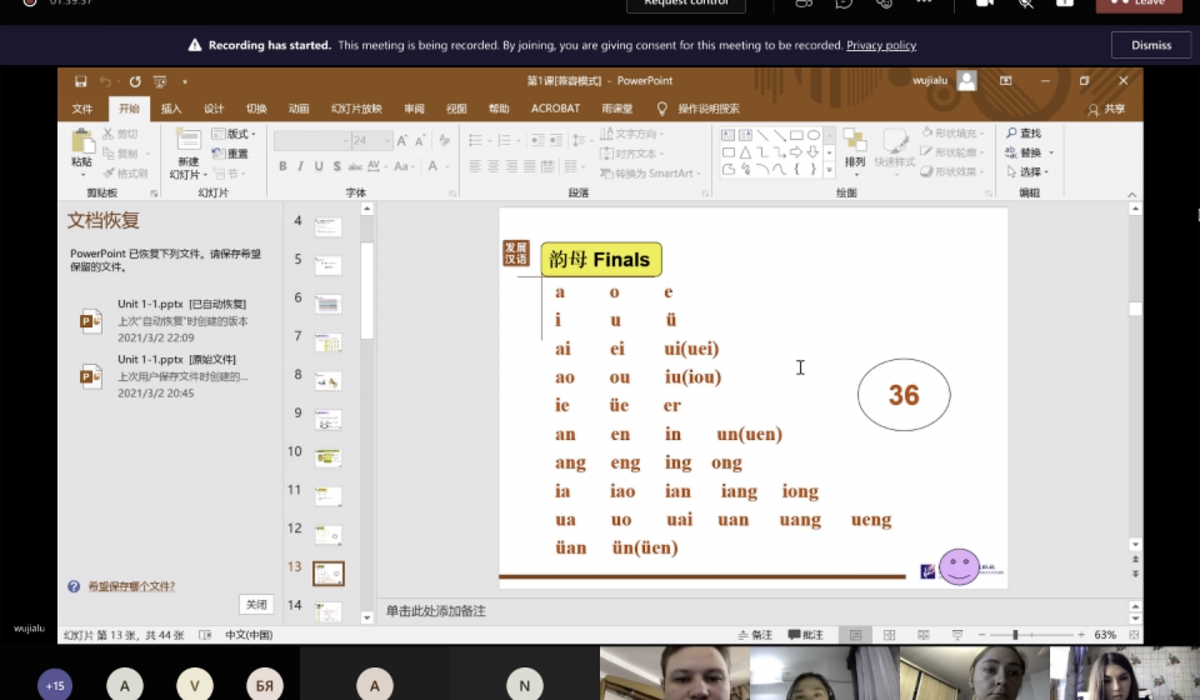Open the Layout (版式) dropdown
This screenshot has width=1200, height=700.
[235, 134]
